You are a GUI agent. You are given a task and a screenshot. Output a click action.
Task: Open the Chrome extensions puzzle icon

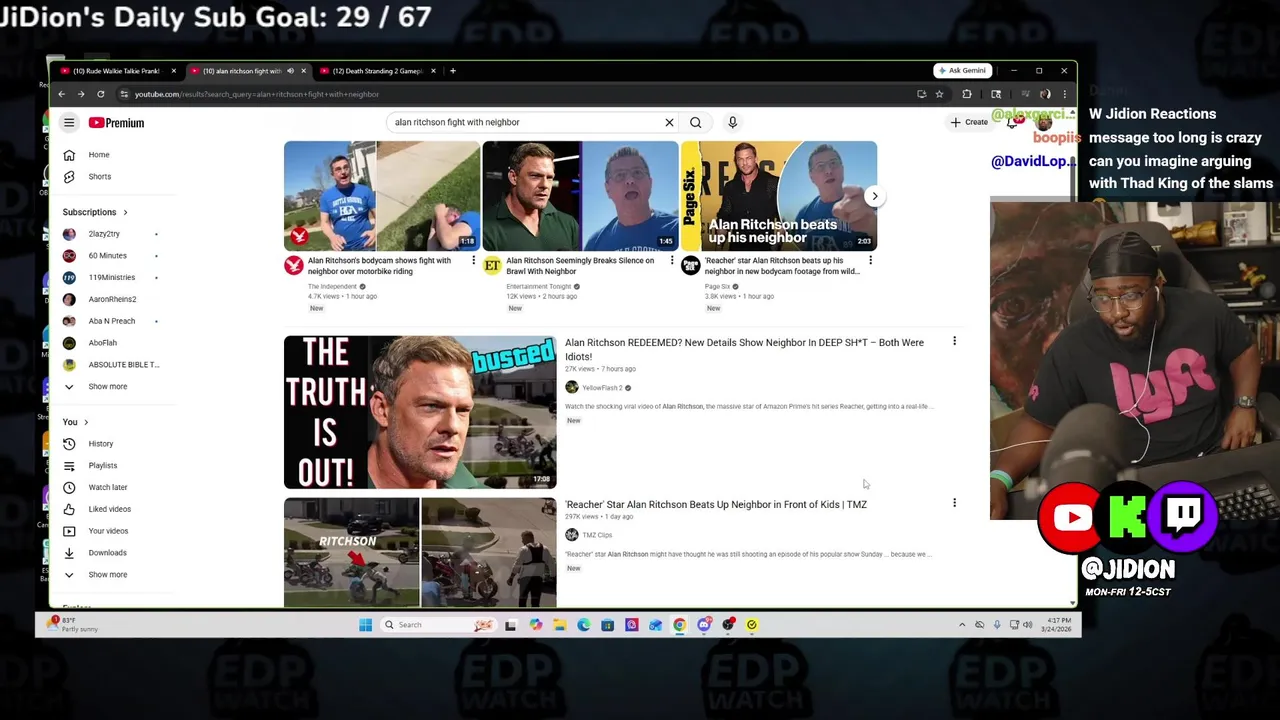pyautogui.click(x=966, y=94)
